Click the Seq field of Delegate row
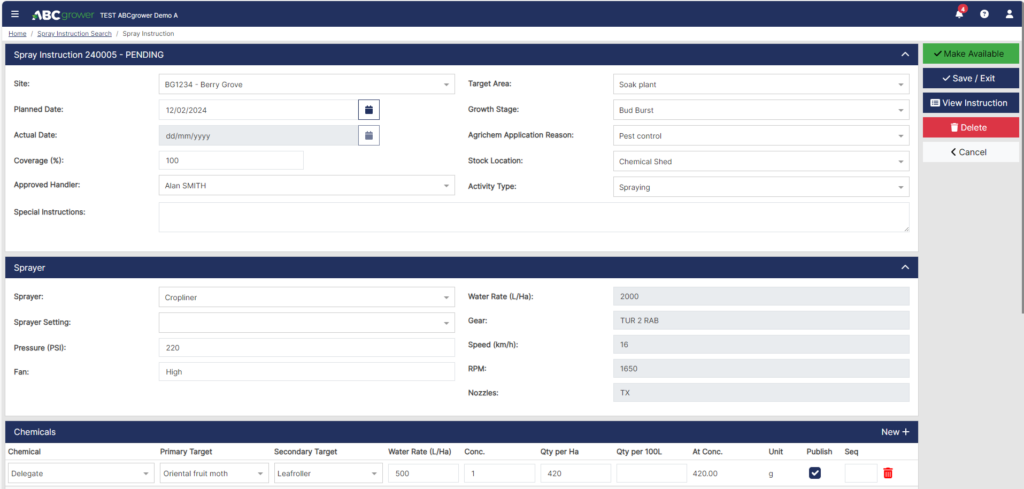This screenshot has height=489, width=1024. [x=861, y=473]
